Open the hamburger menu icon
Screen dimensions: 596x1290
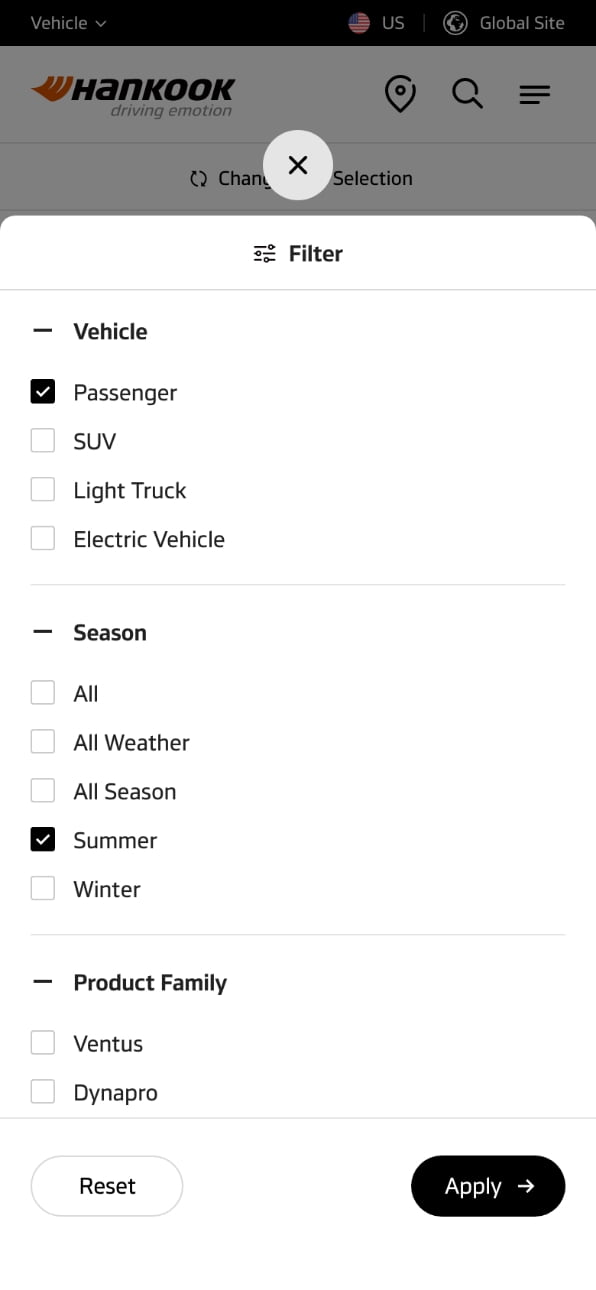pyautogui.click(x=535, y=95)
